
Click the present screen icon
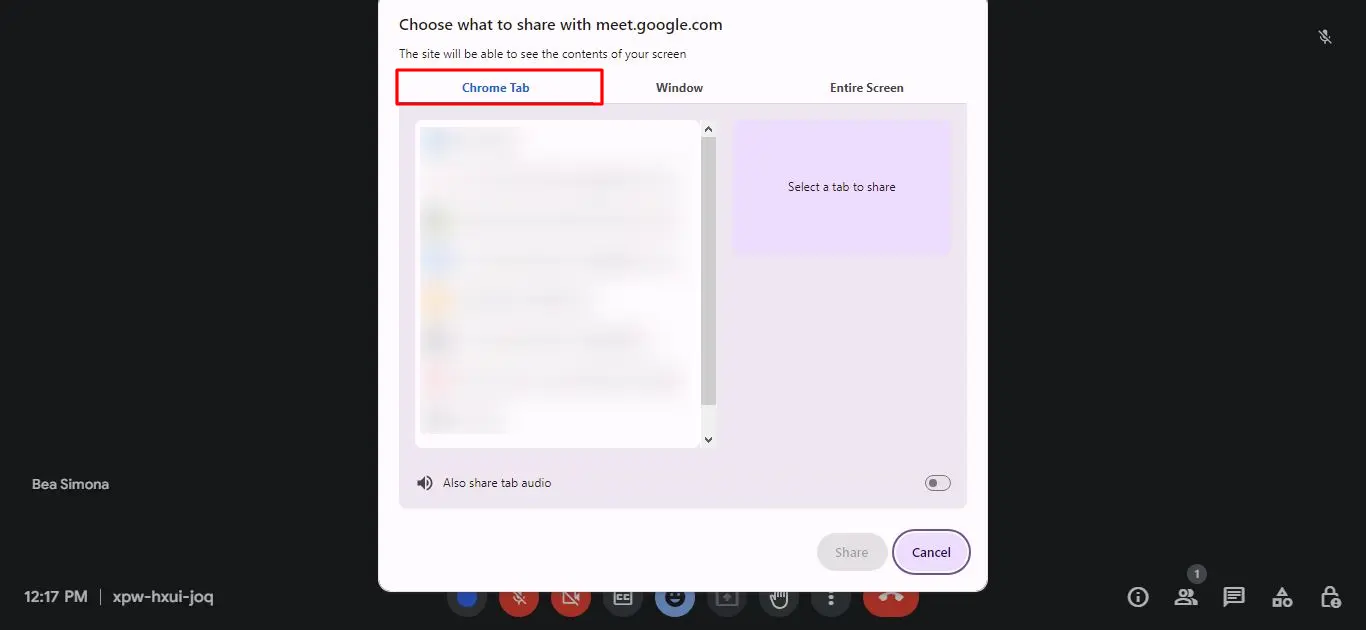pyautogui.click(x=727, y=600)
